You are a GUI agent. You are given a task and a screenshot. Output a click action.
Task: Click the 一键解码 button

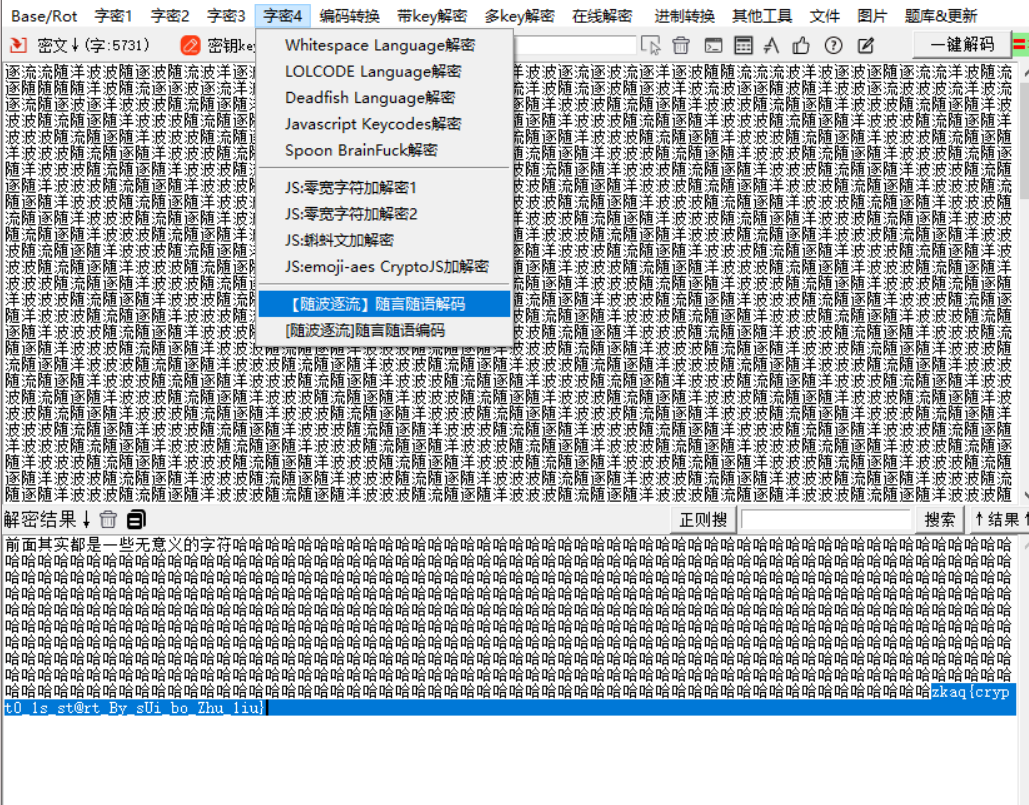[x=962, y=45]
